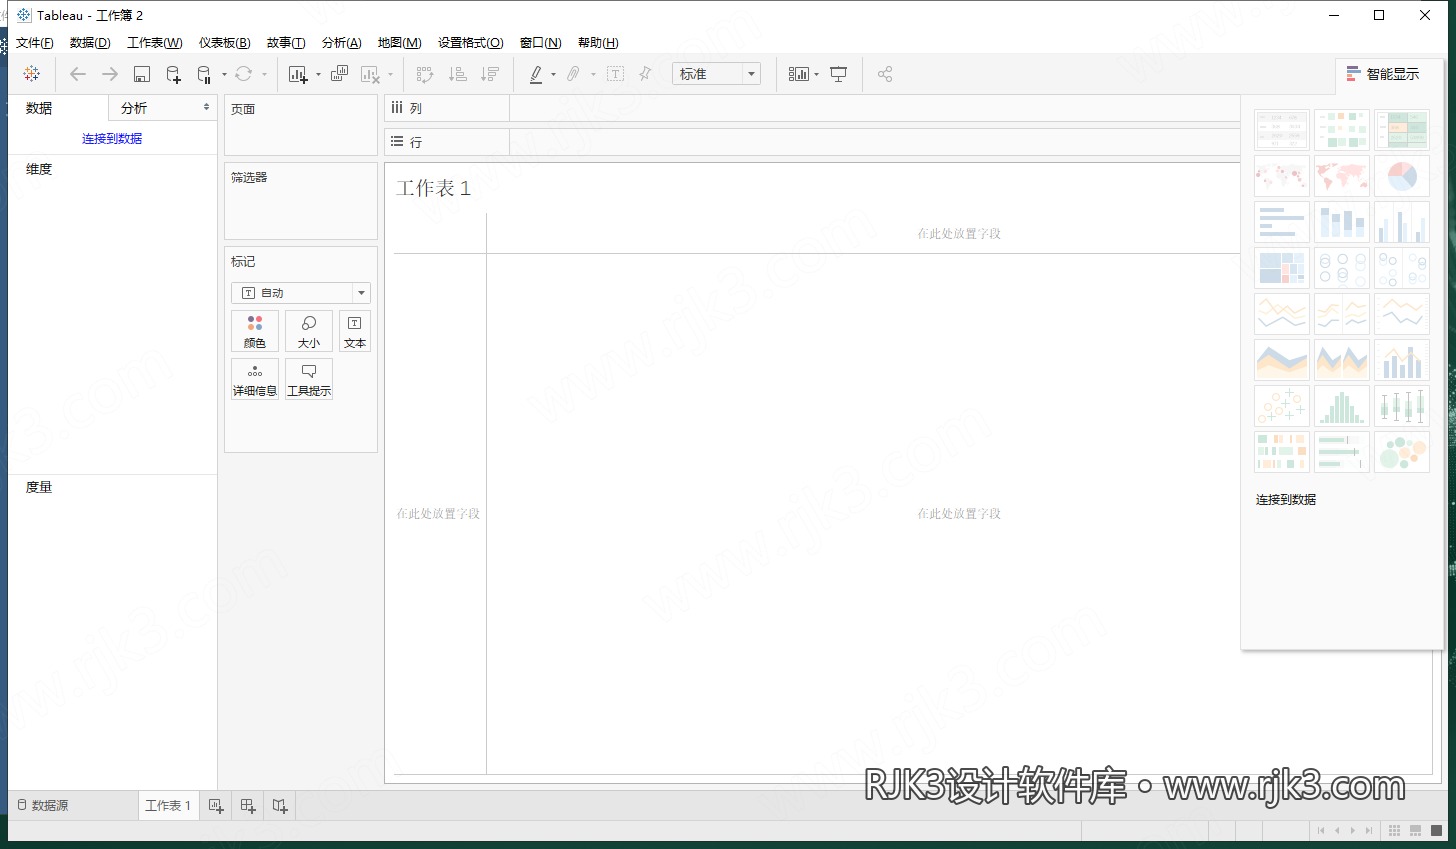
Task: Click the Detail (详细信息) marks card button
Action: click(255, 379)
